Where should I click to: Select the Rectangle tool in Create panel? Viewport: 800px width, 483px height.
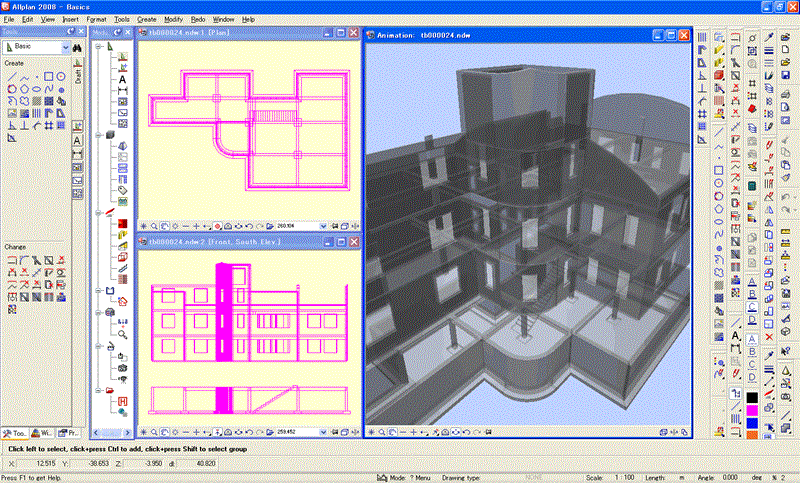[48, 77]
